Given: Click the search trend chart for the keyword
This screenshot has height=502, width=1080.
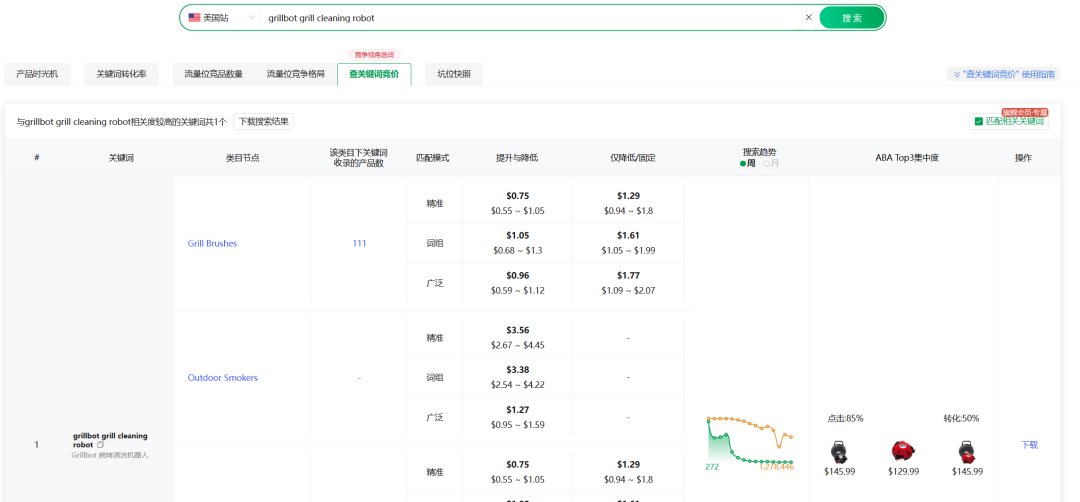Looking at the screenshot, I should coord(749,440).
